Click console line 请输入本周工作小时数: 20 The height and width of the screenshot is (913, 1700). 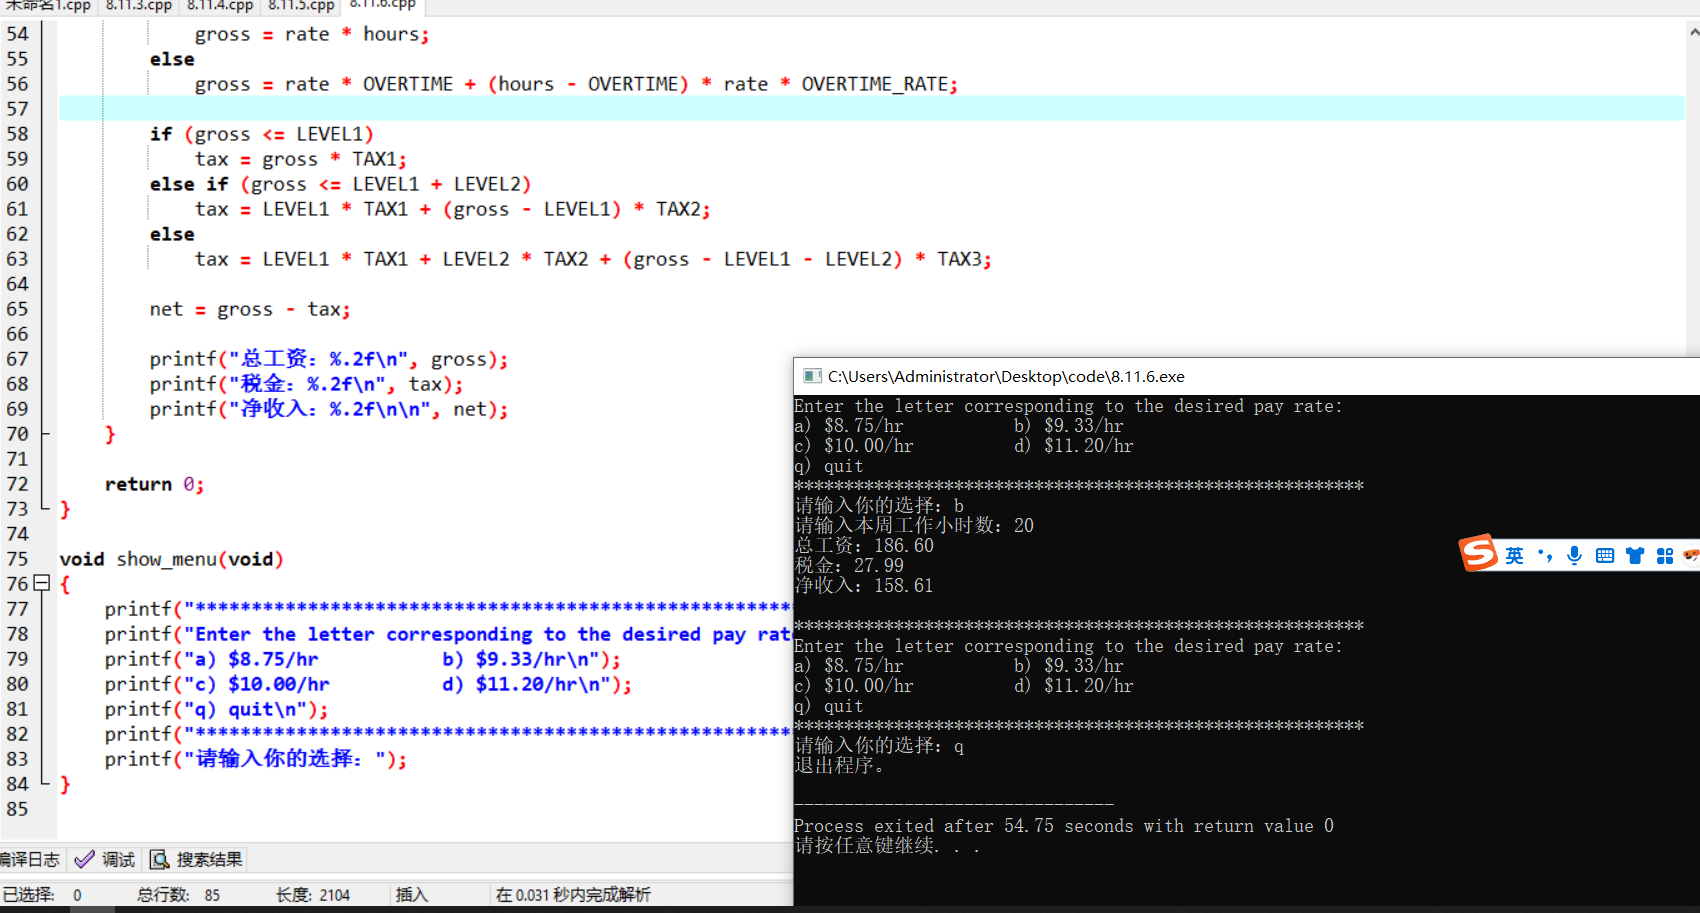(914, 526)
